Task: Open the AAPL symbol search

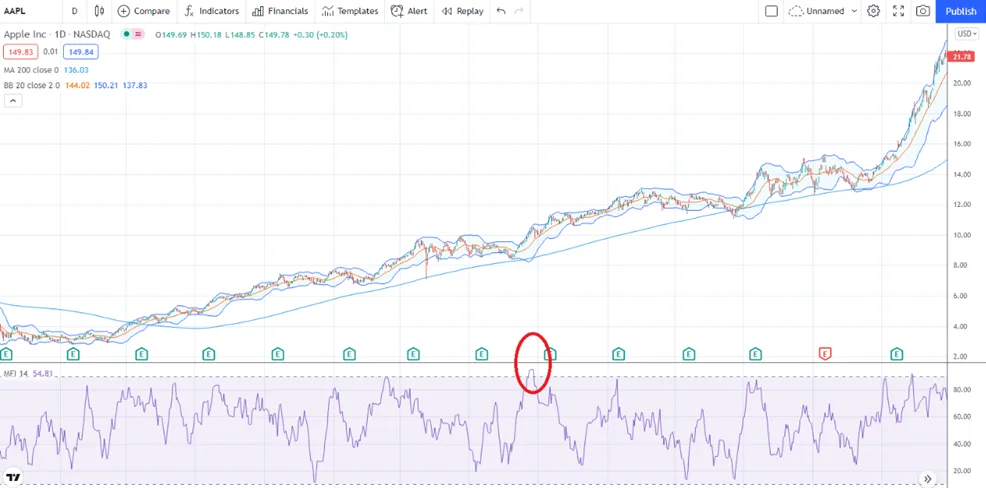Action: tap(16, 11)
